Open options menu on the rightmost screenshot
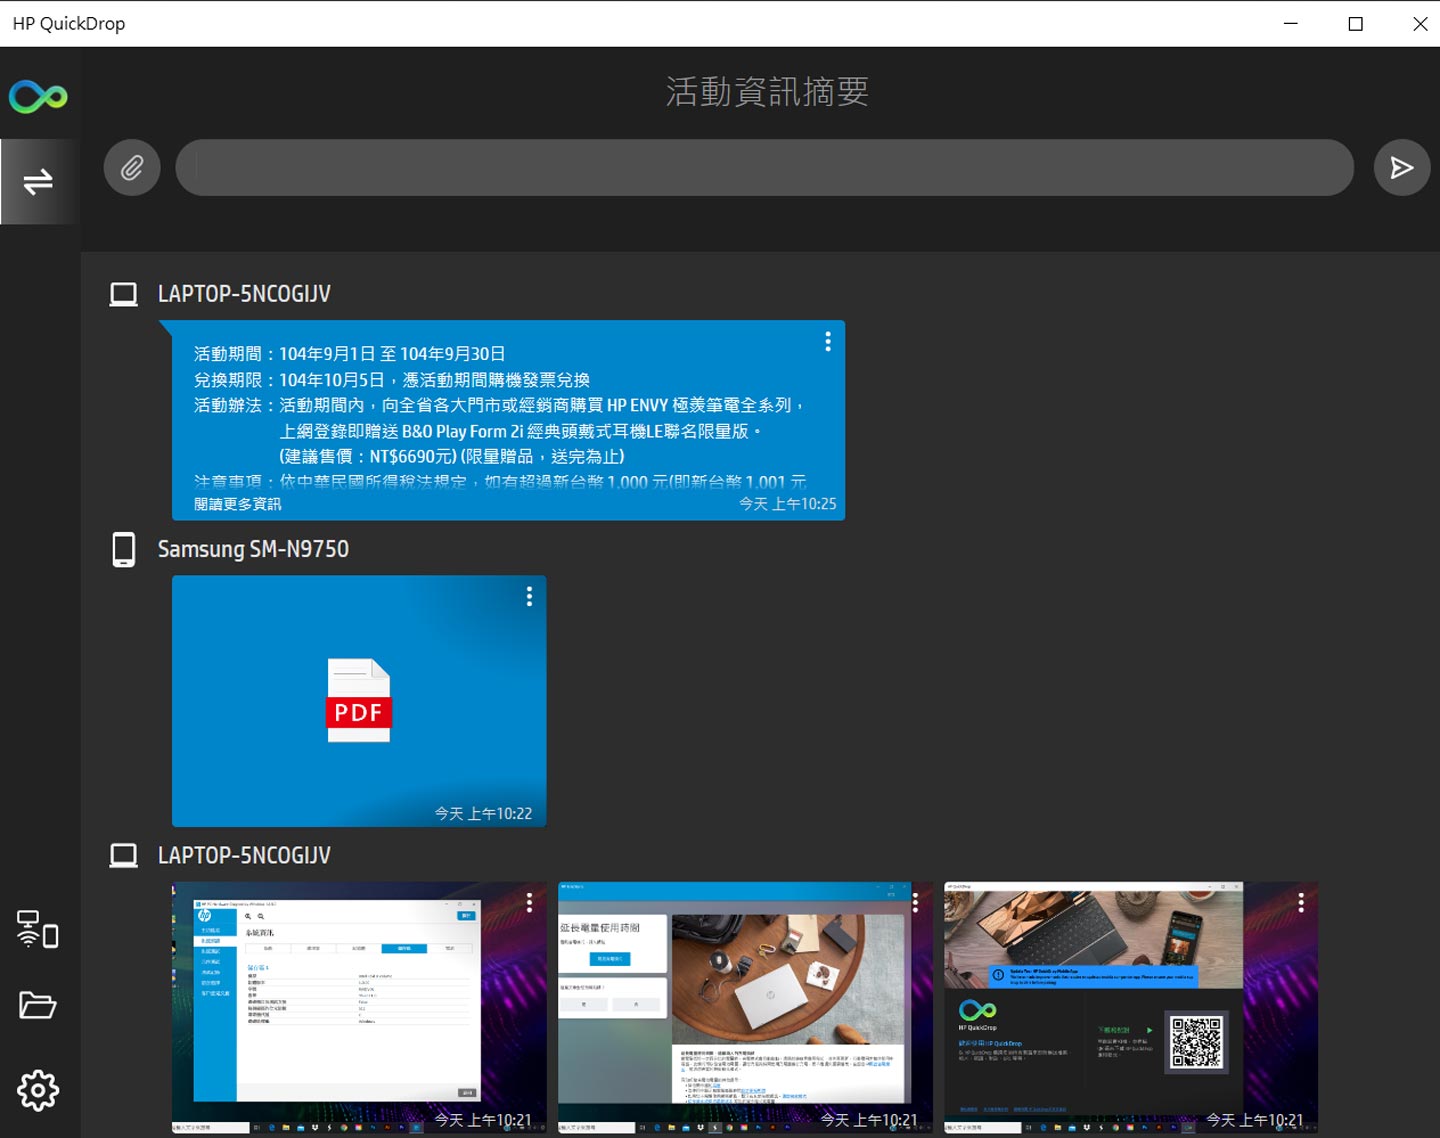This screenshot has height=1138, width=1440. tap(1300, 901)
